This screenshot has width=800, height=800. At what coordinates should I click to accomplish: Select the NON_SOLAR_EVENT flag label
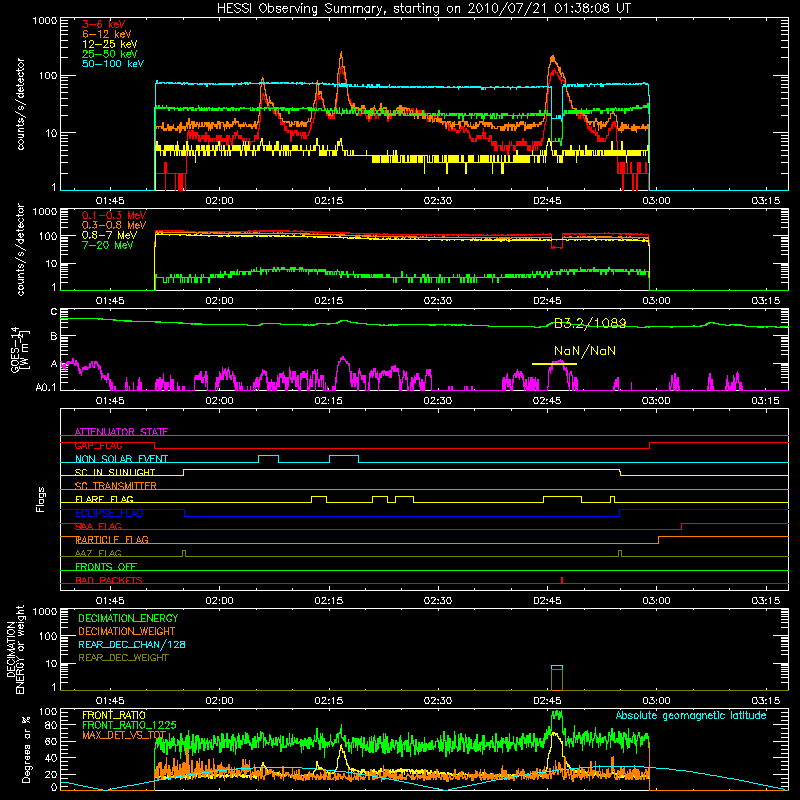[121, 459]
